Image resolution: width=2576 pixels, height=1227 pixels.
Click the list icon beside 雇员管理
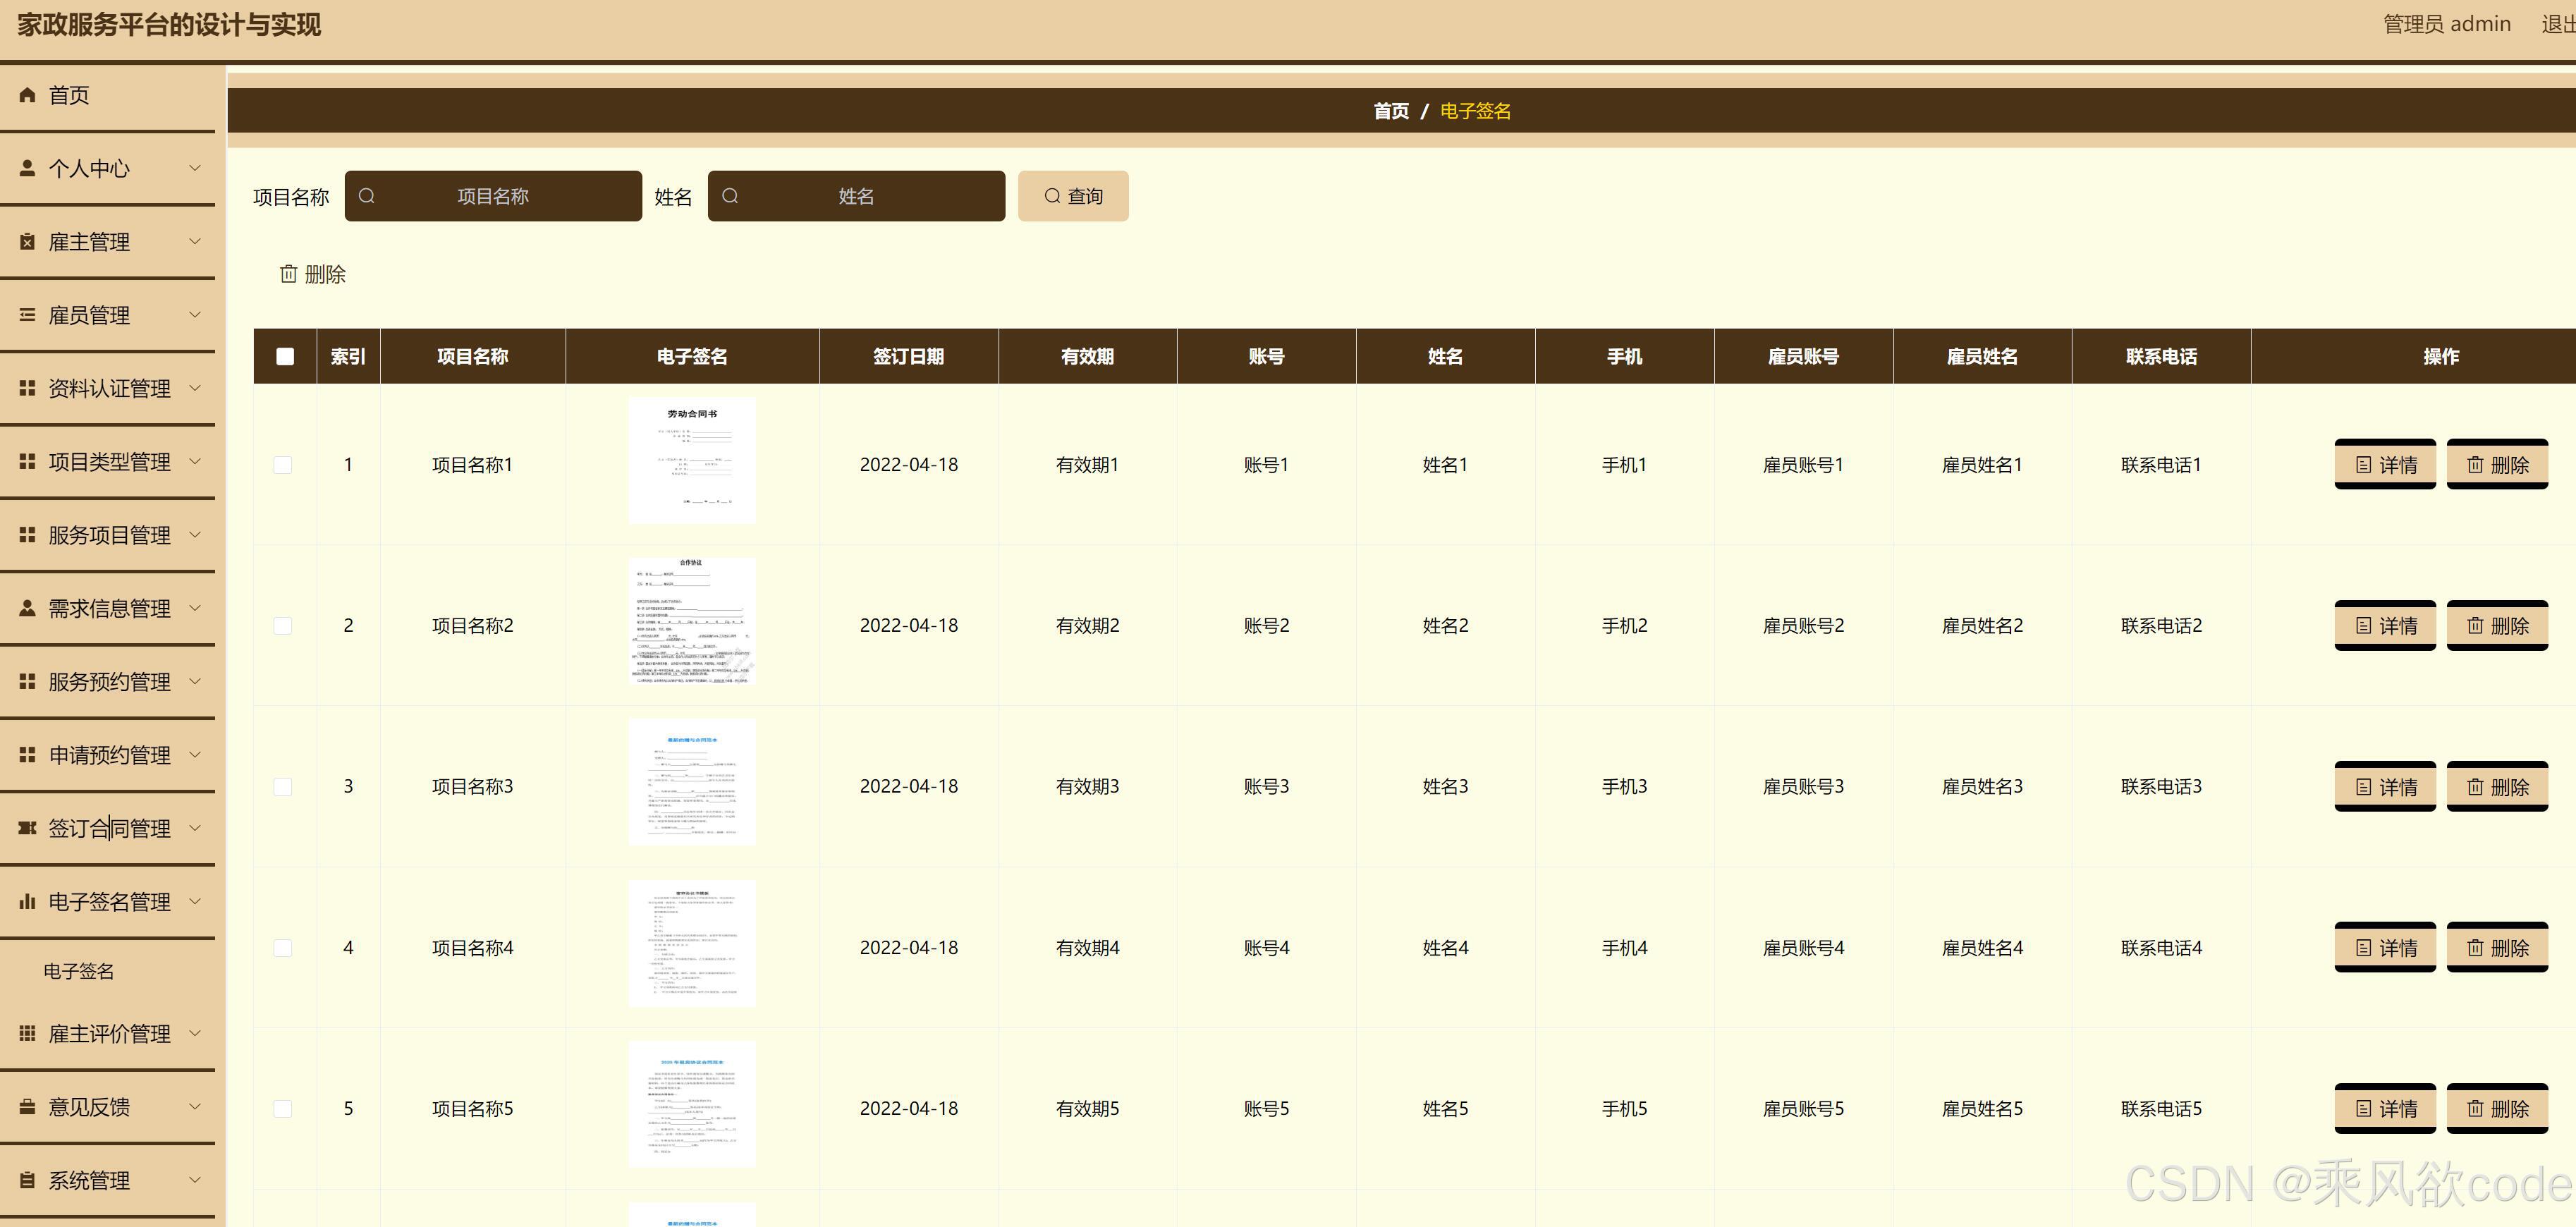[x=28, y=315]
